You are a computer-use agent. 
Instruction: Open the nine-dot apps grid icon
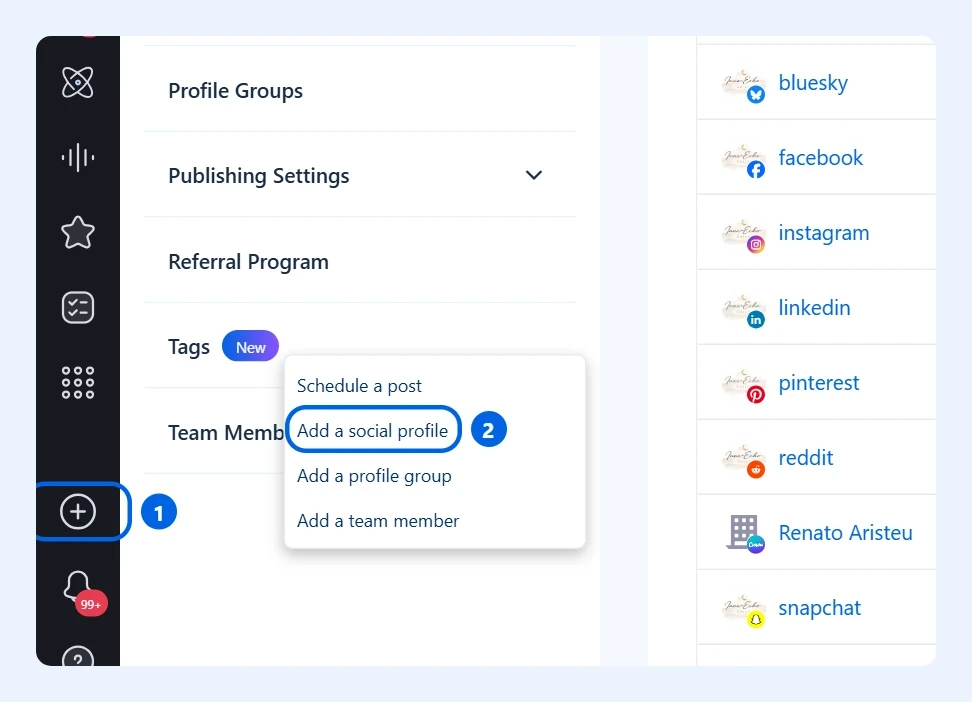[77, 382]
